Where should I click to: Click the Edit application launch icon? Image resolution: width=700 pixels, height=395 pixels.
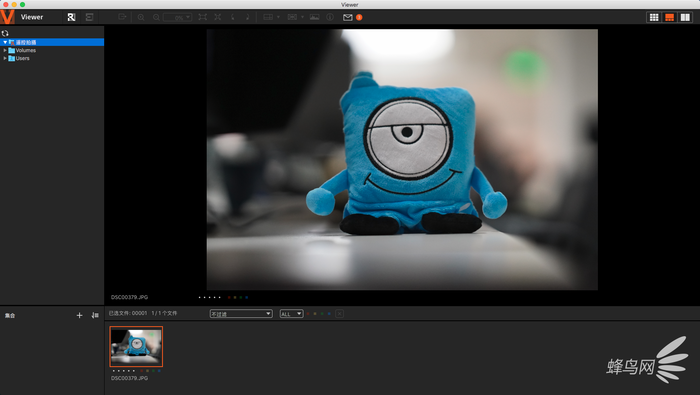click(x=89, y=17)
